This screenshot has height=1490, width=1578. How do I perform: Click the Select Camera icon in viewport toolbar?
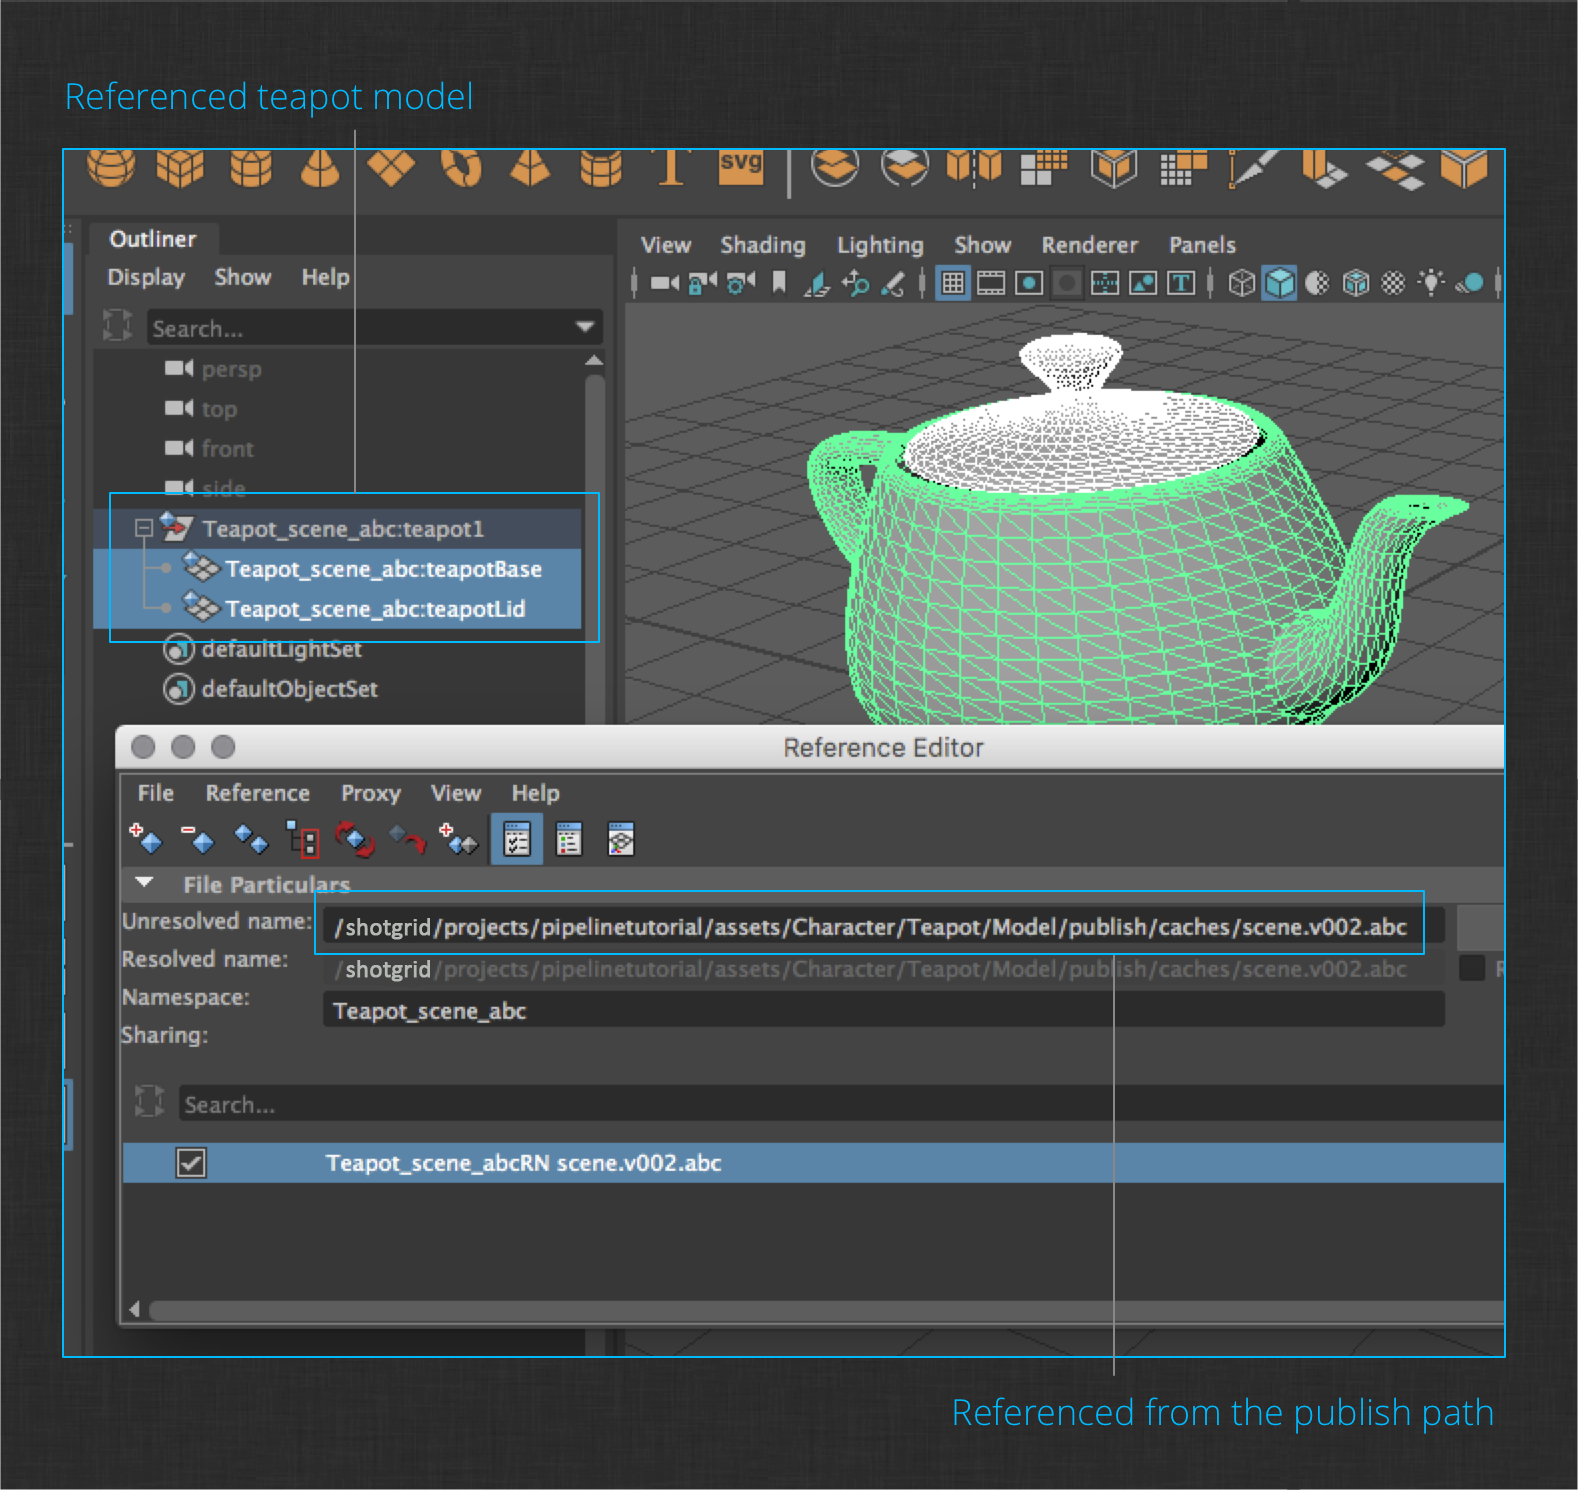pyautogui.click(x=665, y=284)
